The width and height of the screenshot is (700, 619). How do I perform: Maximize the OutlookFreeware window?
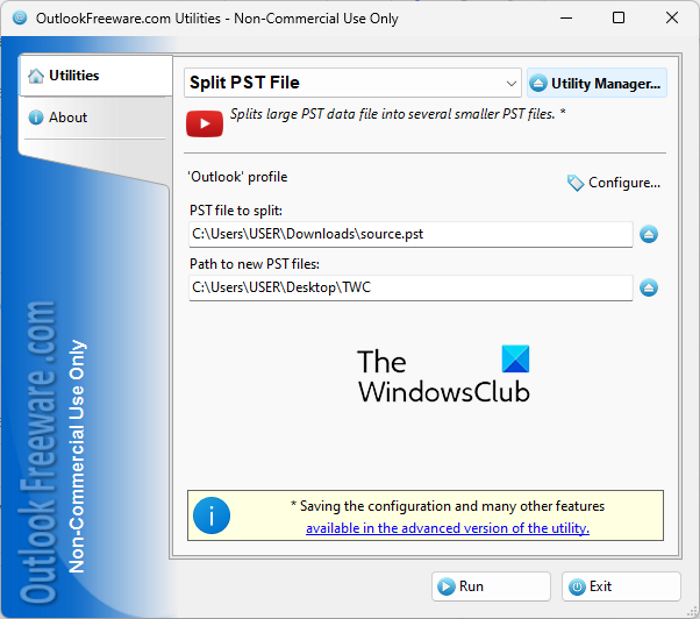tap(618, 18)
